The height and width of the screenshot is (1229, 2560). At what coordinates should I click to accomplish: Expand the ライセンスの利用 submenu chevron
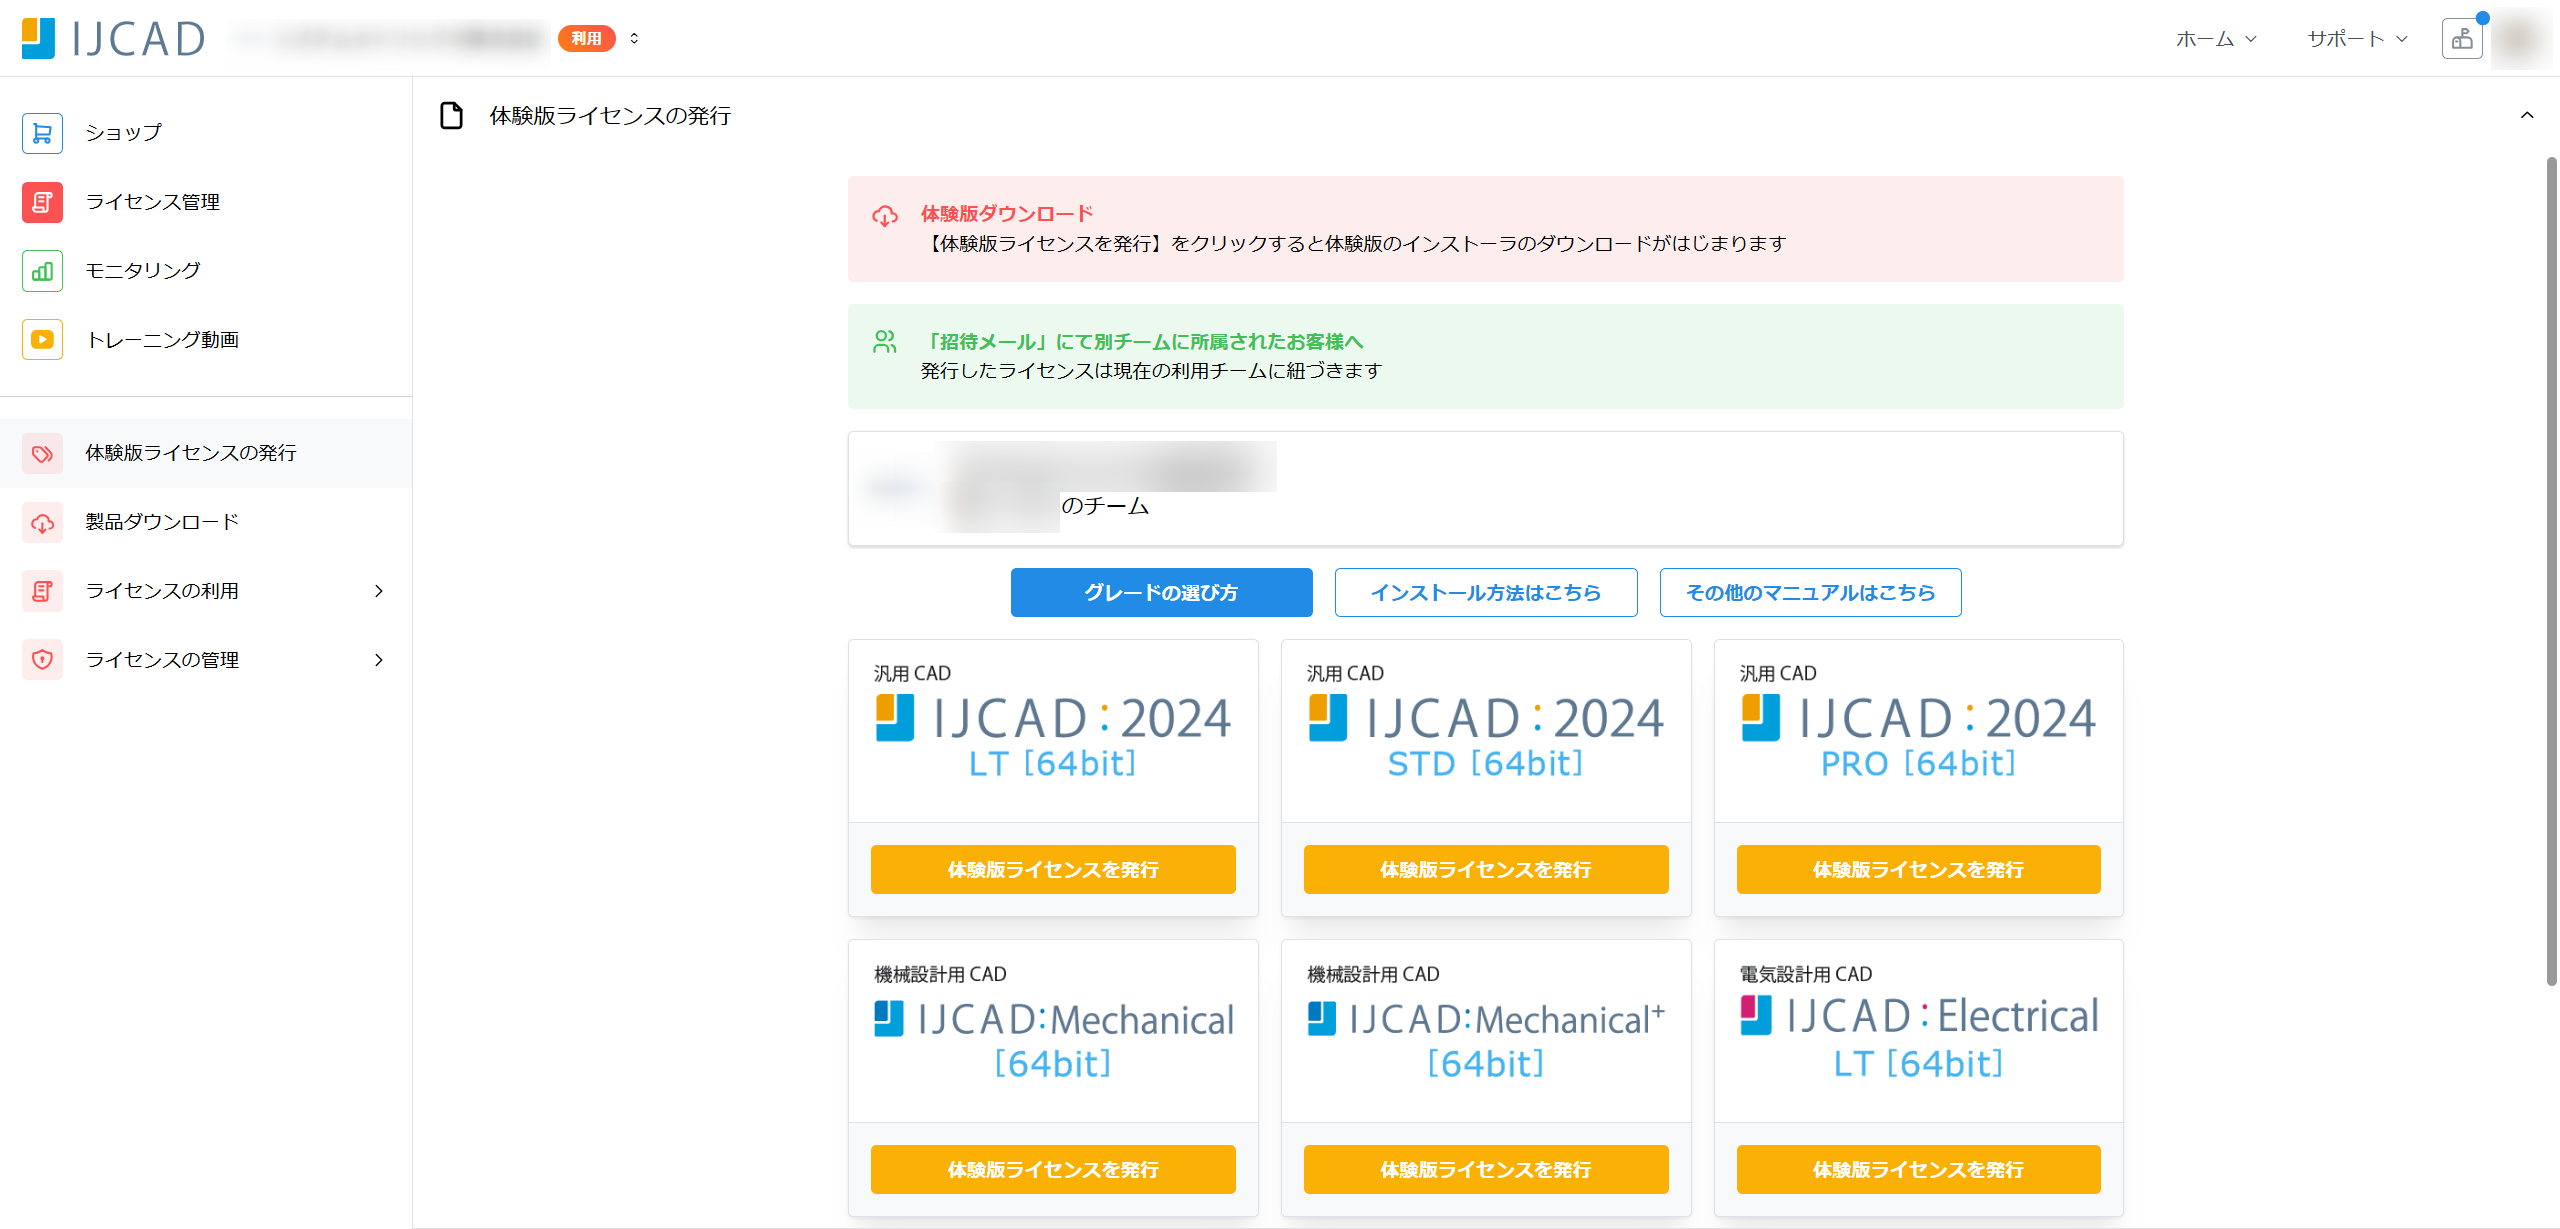[379, 591]
